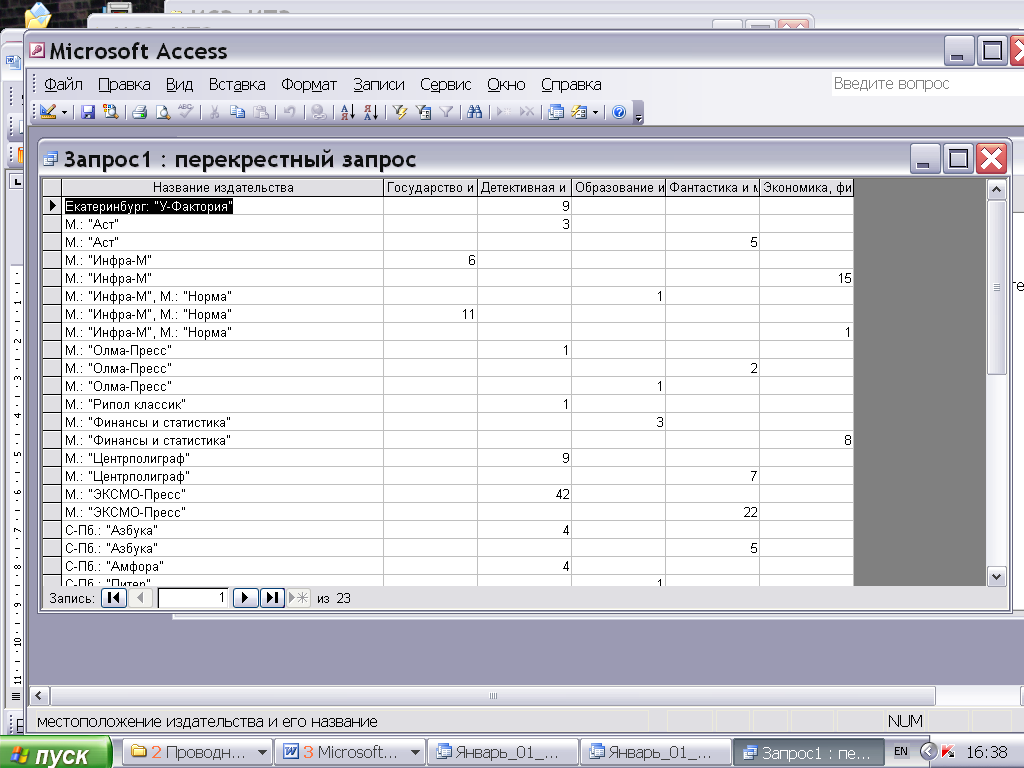The image size is (1024, 768).
Task: Open the Формат menu
Action: pos(309,84)
